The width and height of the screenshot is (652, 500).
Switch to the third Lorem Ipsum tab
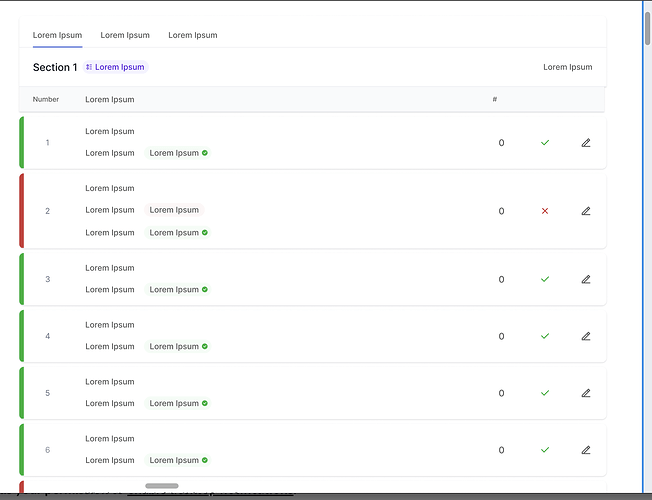click(x=193, y=35)
